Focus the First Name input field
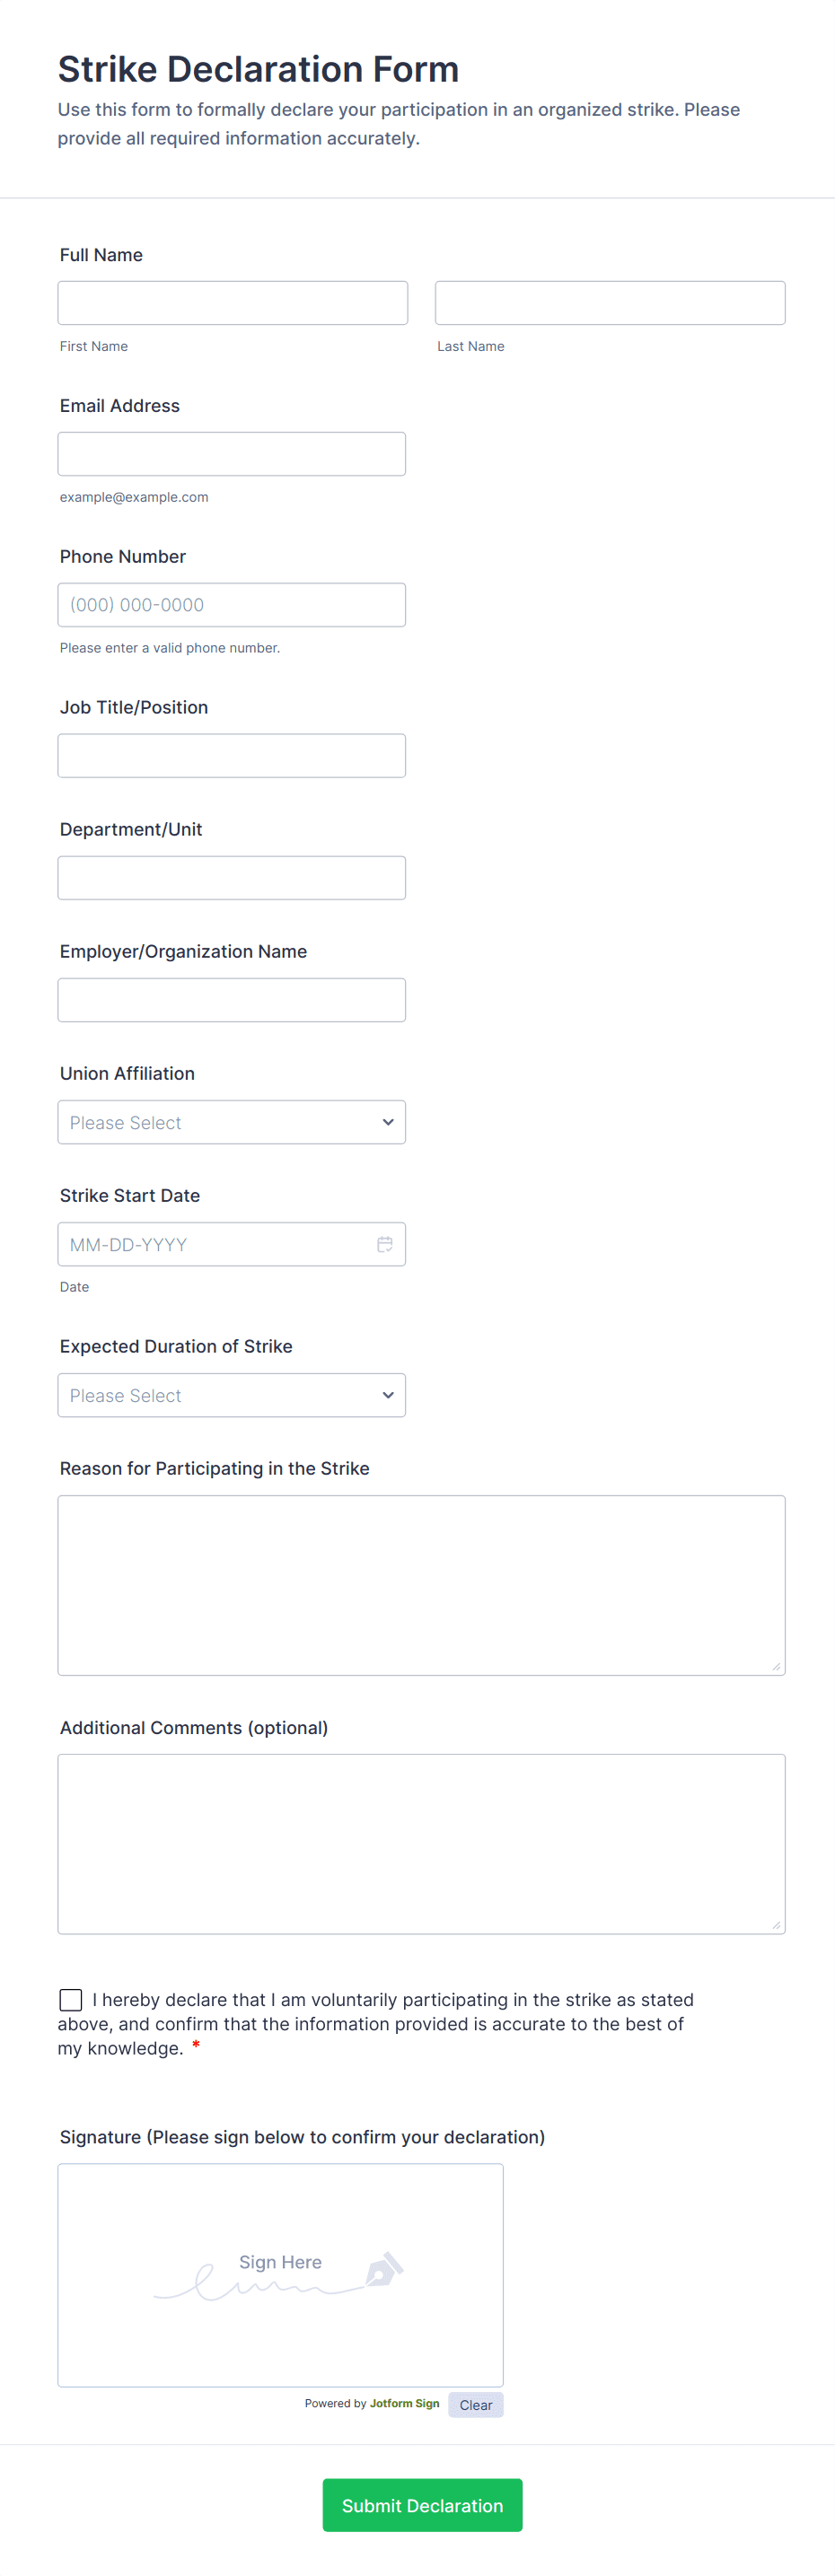 click(x=233, y=303)
